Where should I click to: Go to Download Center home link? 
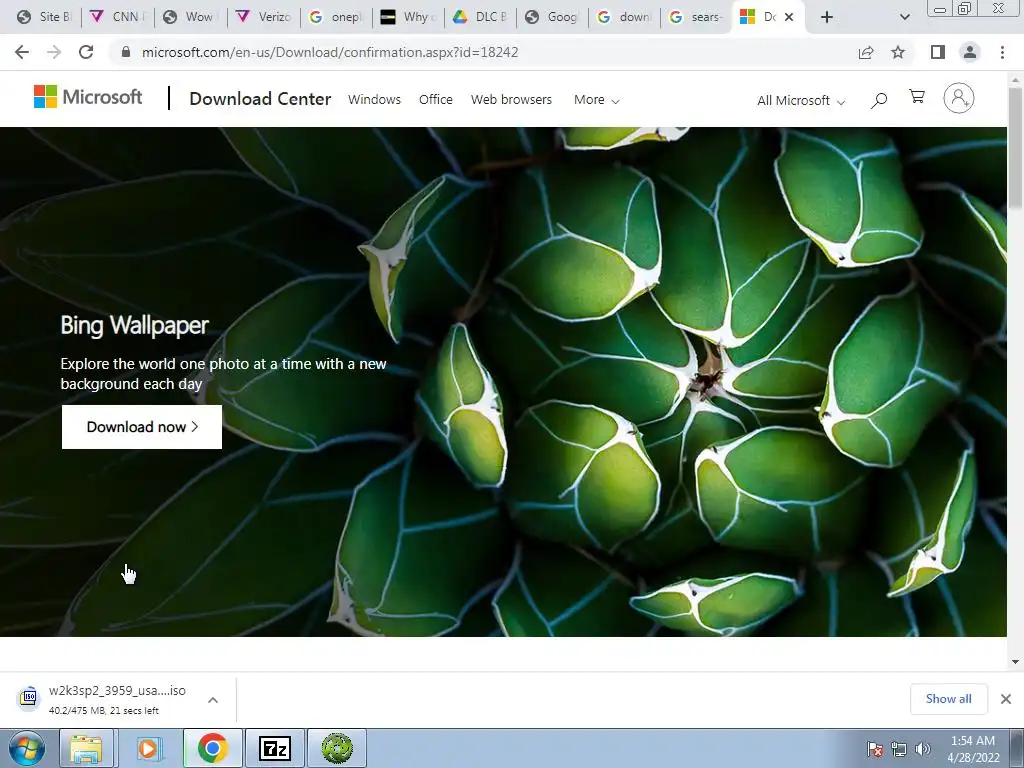[260, 99]
